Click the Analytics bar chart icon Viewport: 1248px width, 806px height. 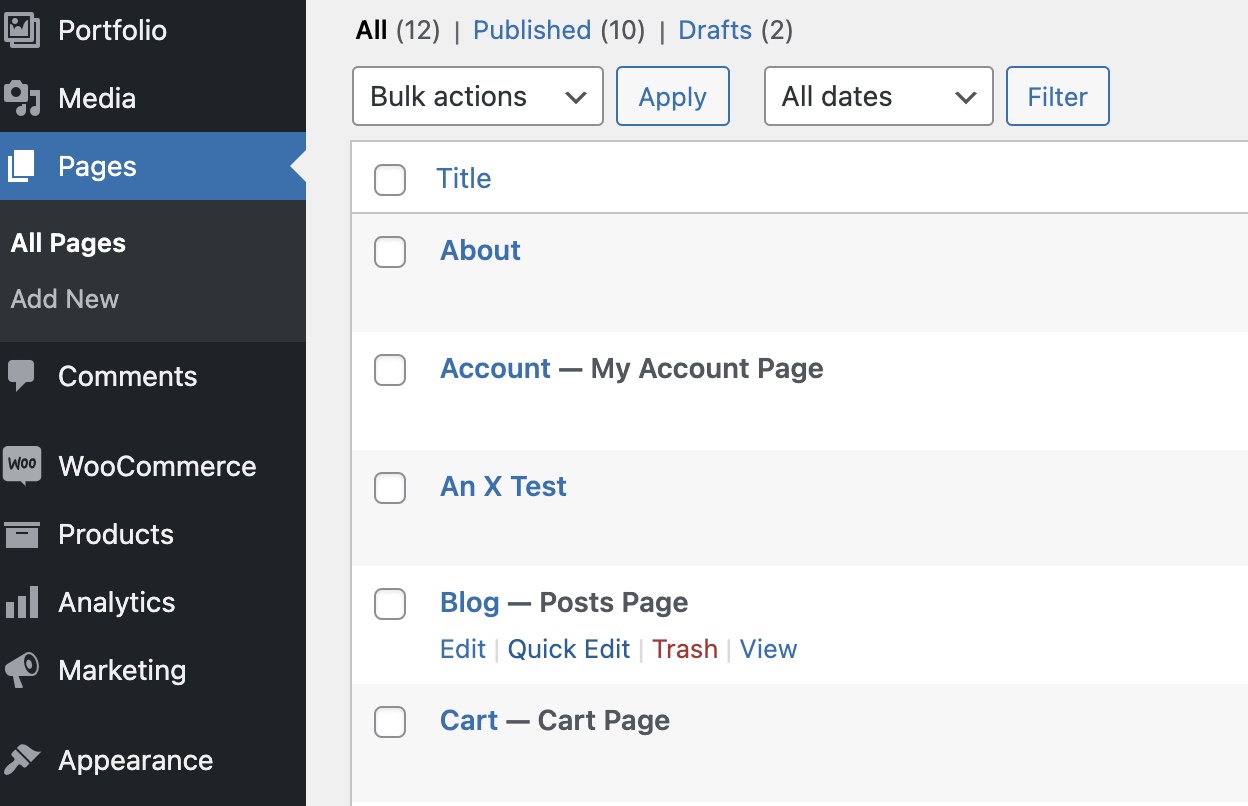(22, 602)
